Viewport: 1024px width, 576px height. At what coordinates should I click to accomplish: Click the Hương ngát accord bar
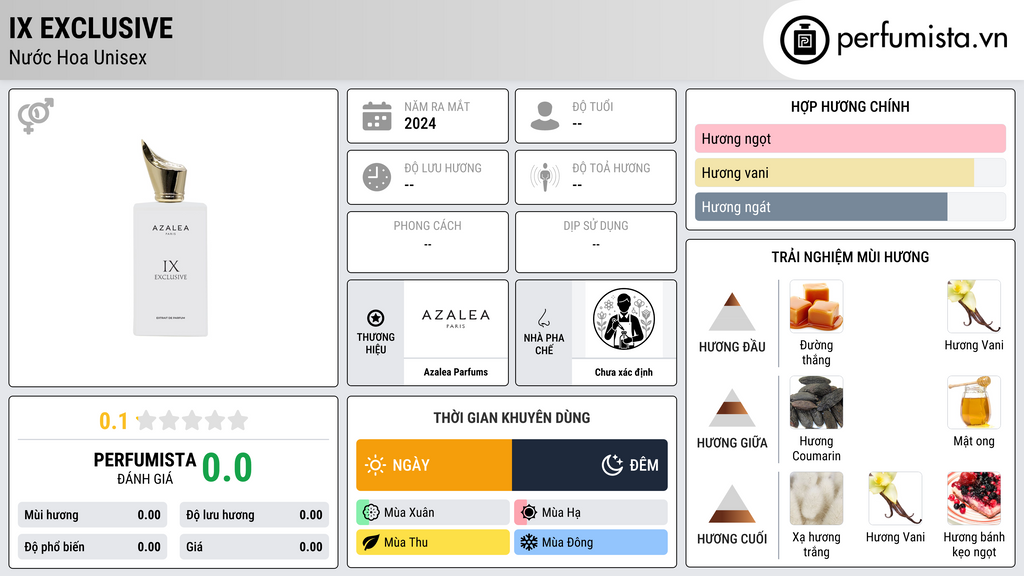pos(850,206)
